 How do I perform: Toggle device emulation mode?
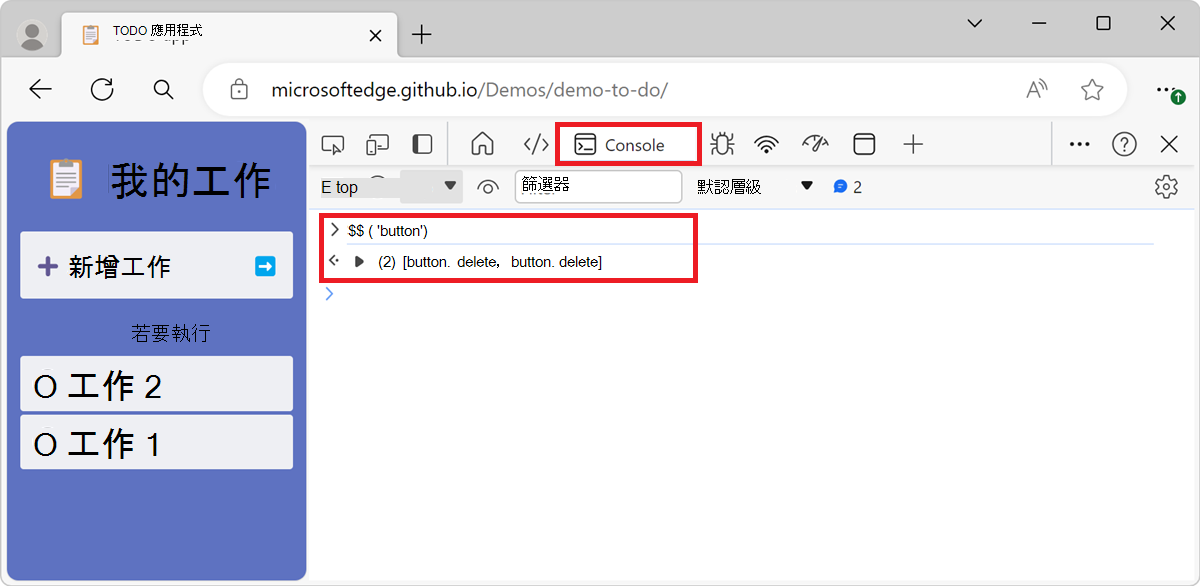(x=377, y=144)
